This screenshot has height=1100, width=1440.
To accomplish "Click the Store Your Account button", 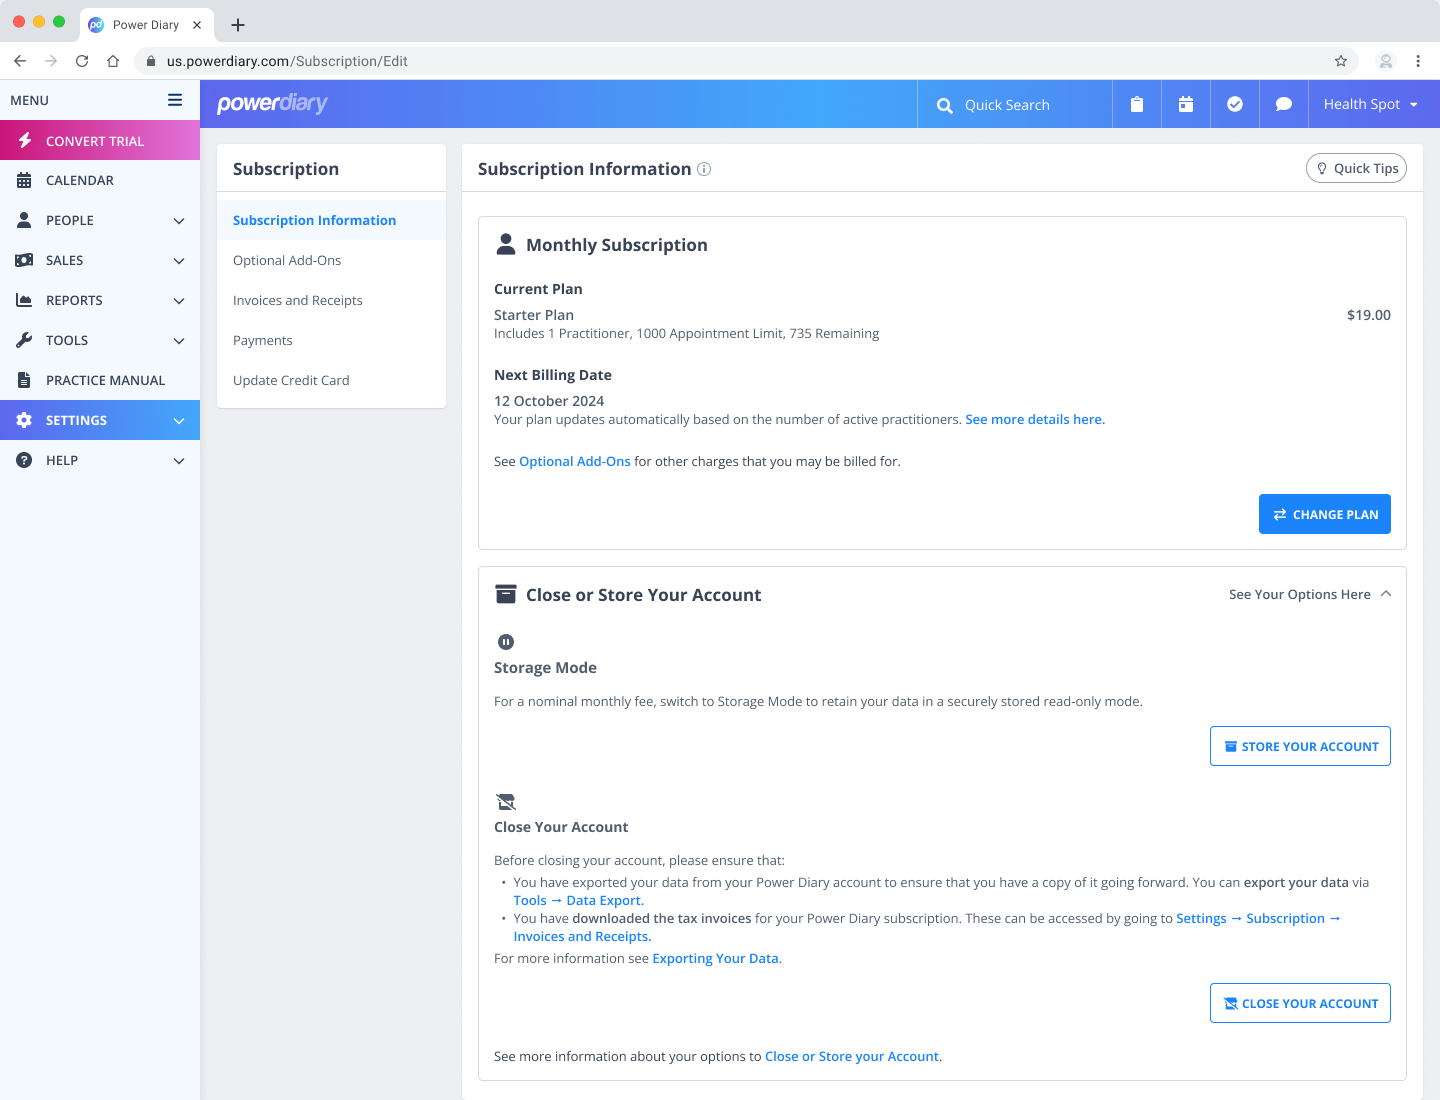I will pyautogui.click(x=1300, y=746).
